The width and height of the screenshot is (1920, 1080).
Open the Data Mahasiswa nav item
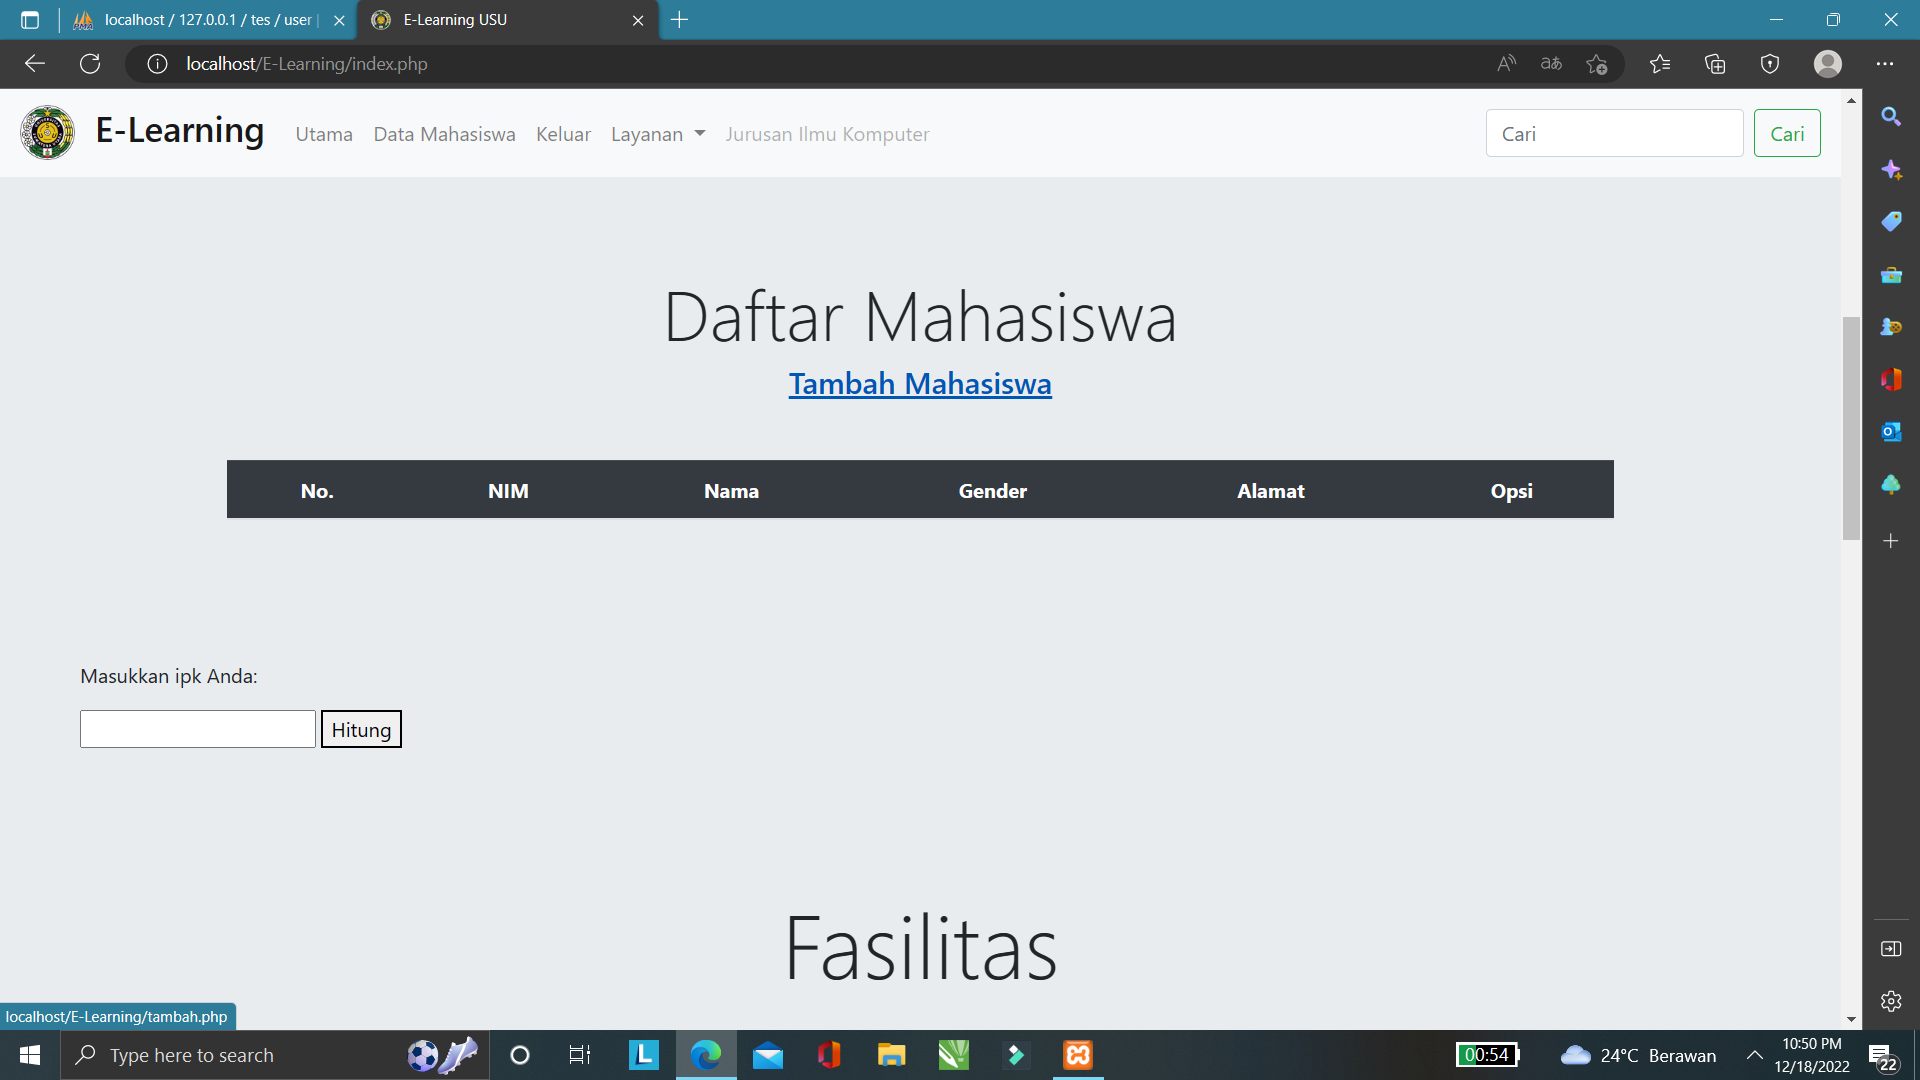coord(444,134)
